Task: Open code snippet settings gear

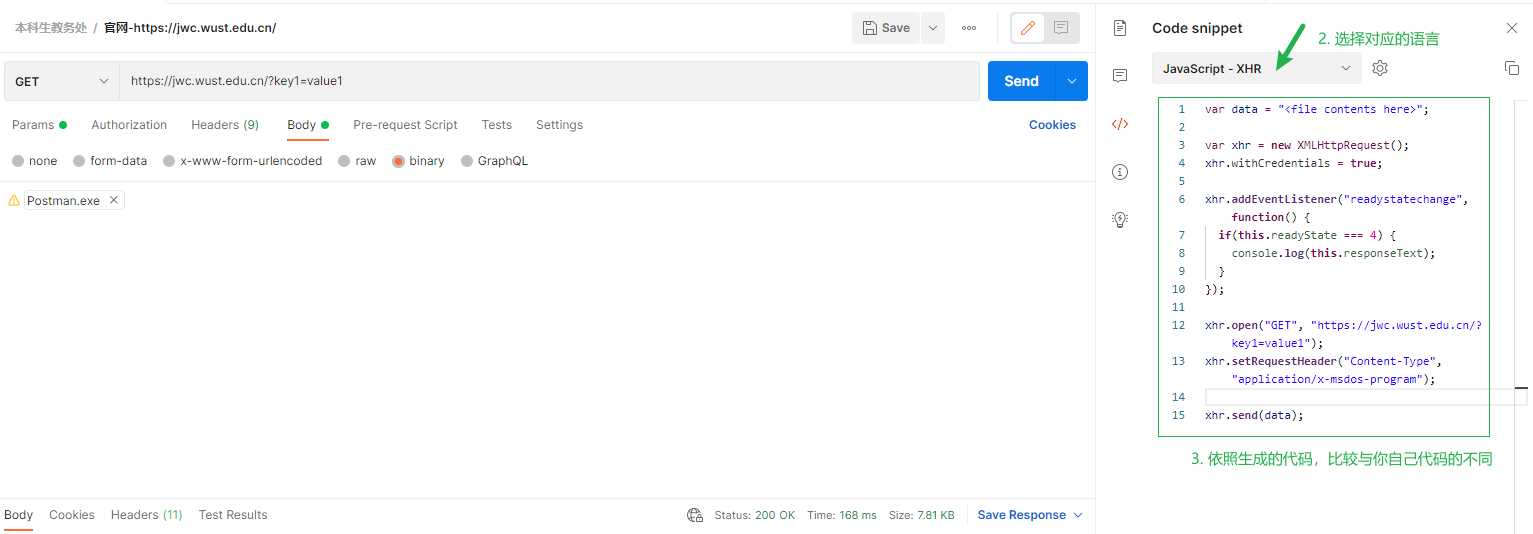Action: point(1380,68)
